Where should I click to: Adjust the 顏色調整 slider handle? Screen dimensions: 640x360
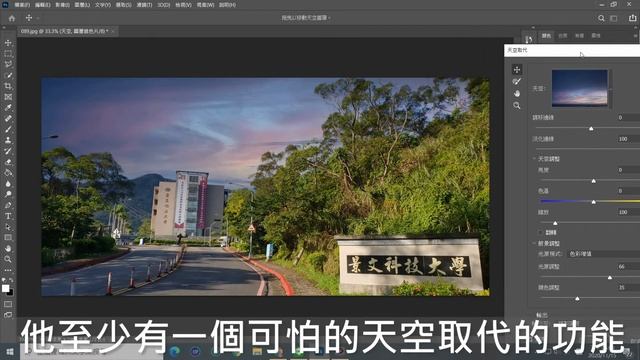[x=577, y=299]
